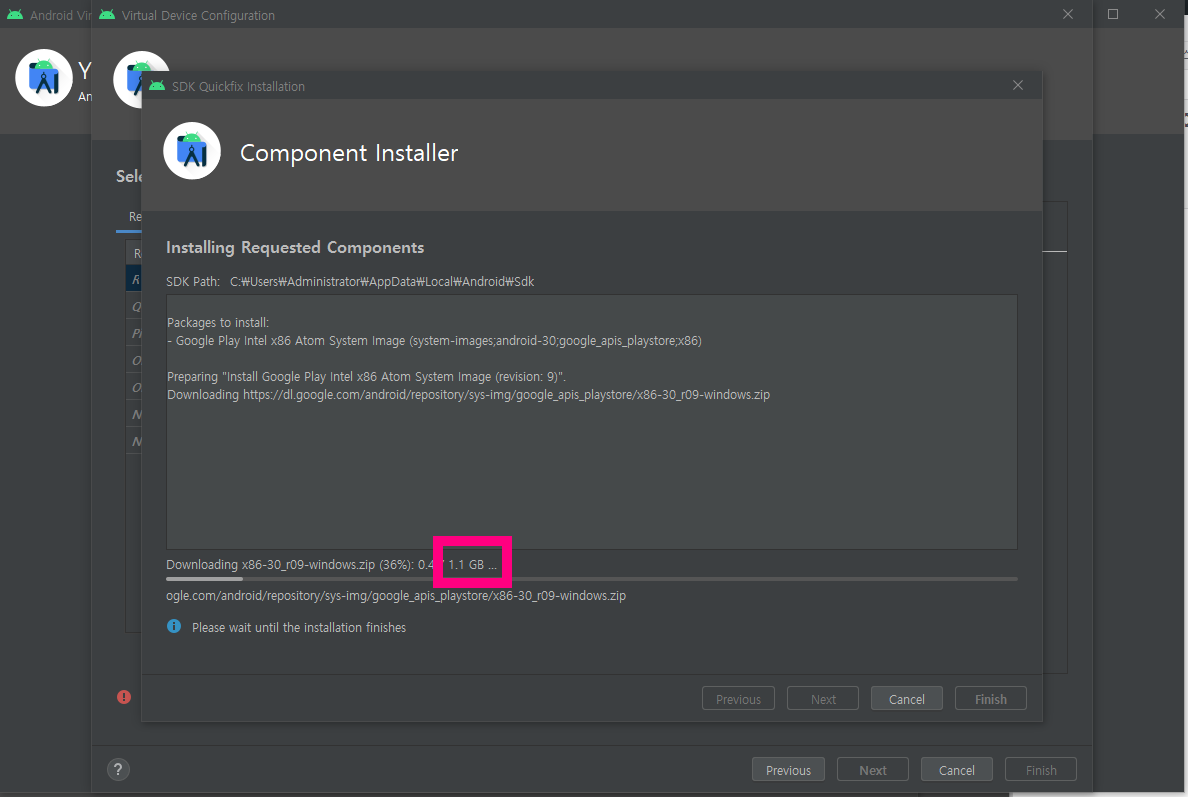Click Cancel in the Component Installer dialog
Screen dimensions: 1188x797
(906, 699)
